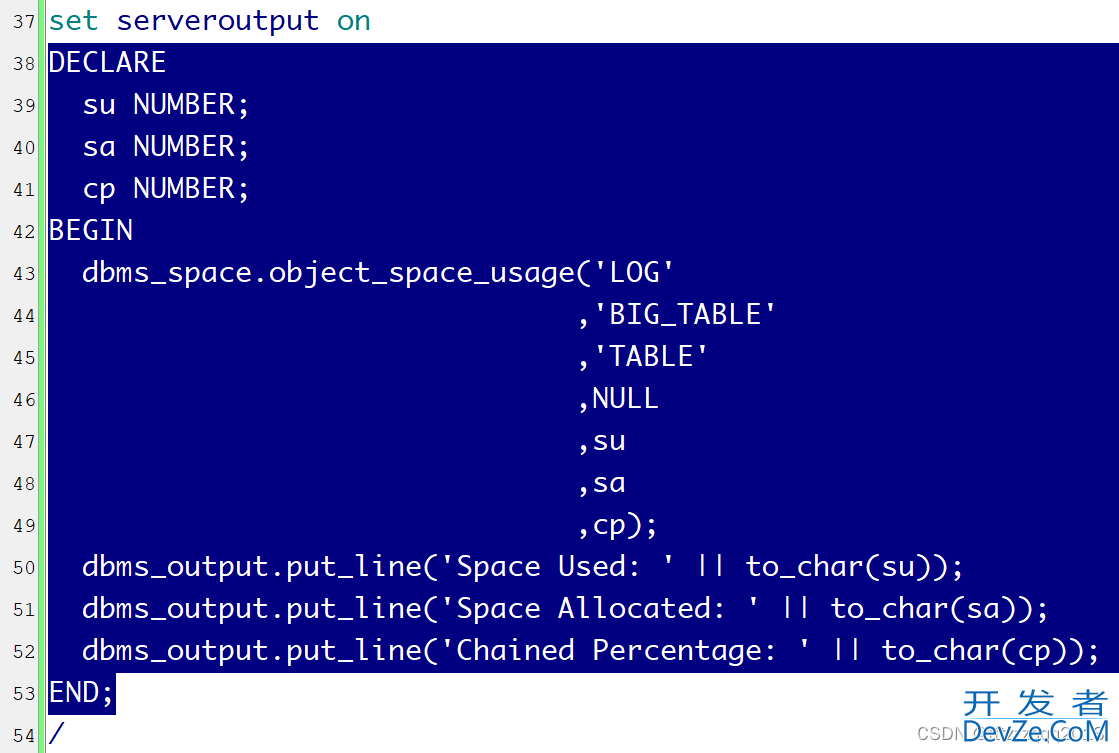
Task: Click the 'Space Used: ' output line
Action: coord(522,567)
